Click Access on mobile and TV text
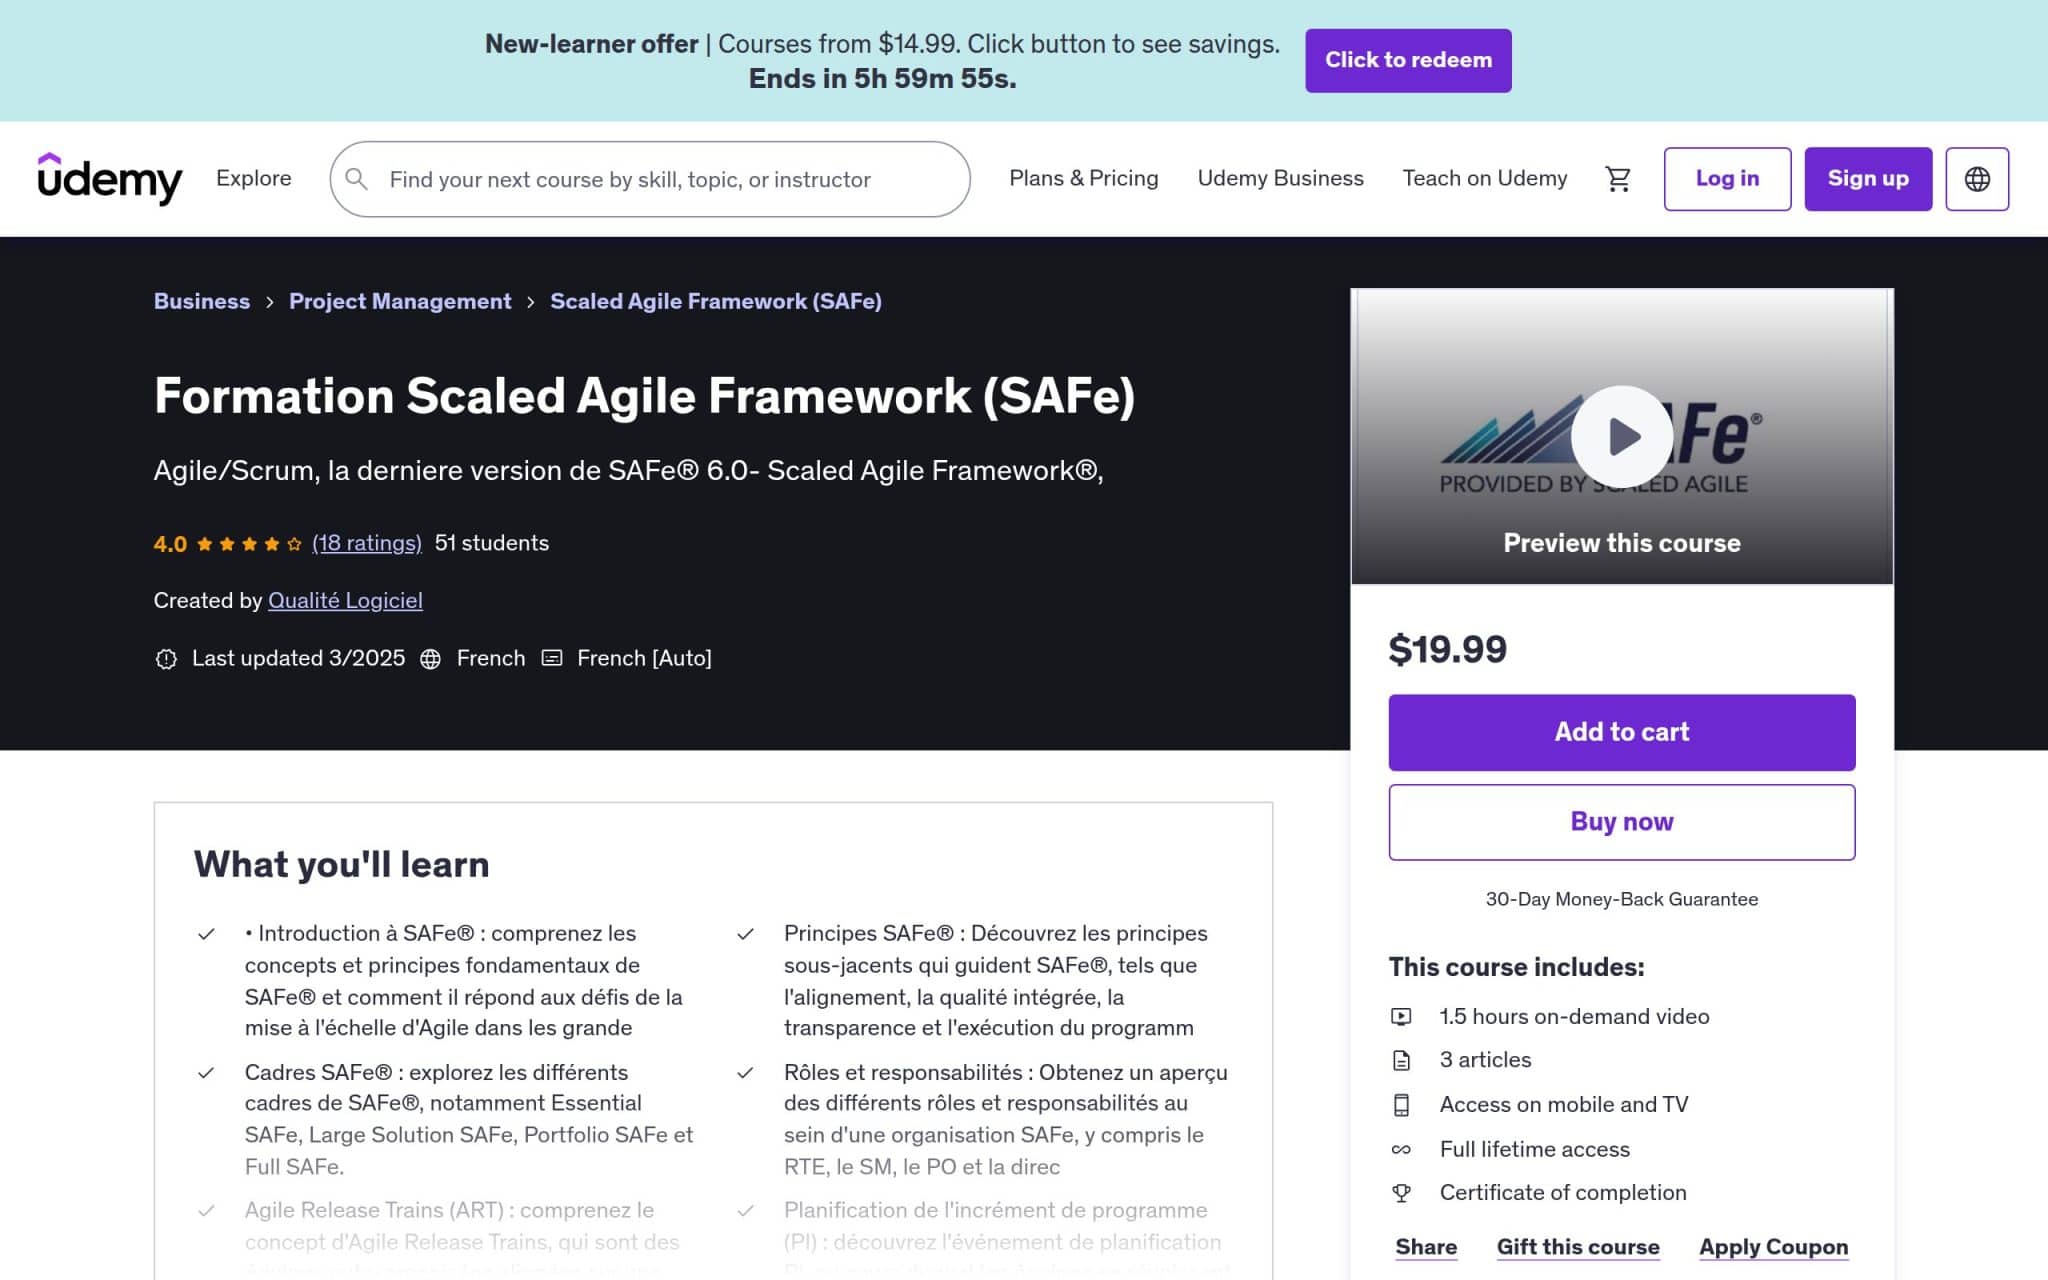The image size is (2048, 1280). (x=1563, y=1105)
